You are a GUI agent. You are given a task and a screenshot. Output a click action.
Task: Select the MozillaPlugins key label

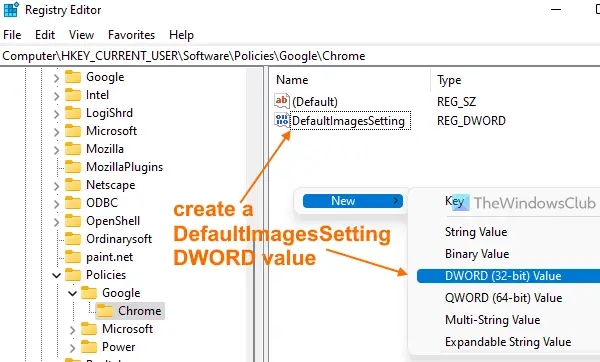(x=124, y=167)
